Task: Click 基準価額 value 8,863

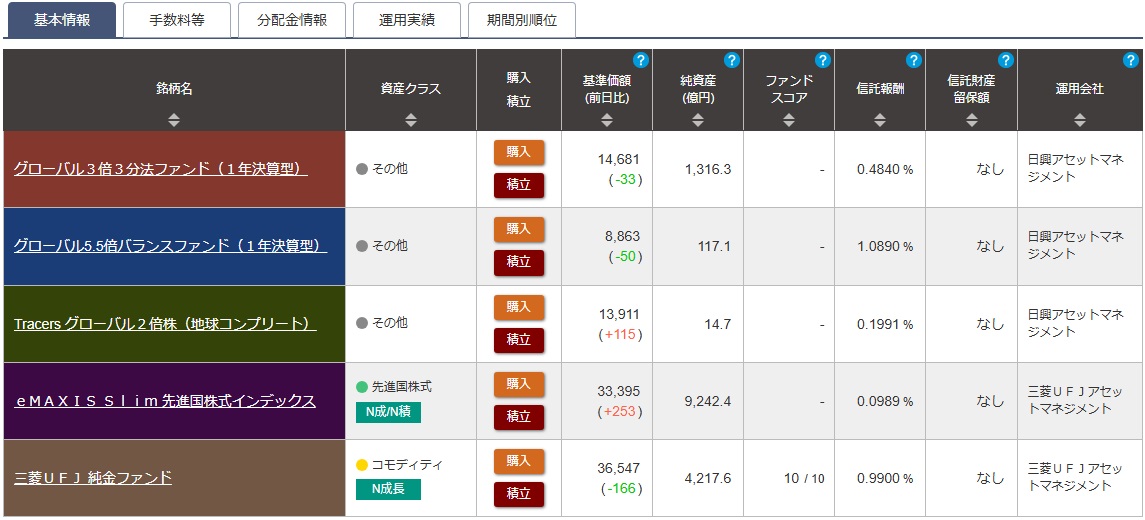Action: [x=622, y=237]
